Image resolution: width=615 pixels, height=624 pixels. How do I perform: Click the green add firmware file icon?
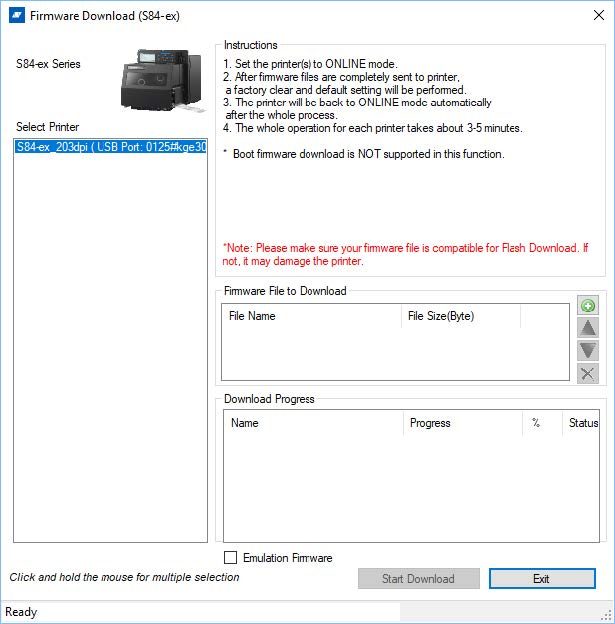(x=588, y=306)
